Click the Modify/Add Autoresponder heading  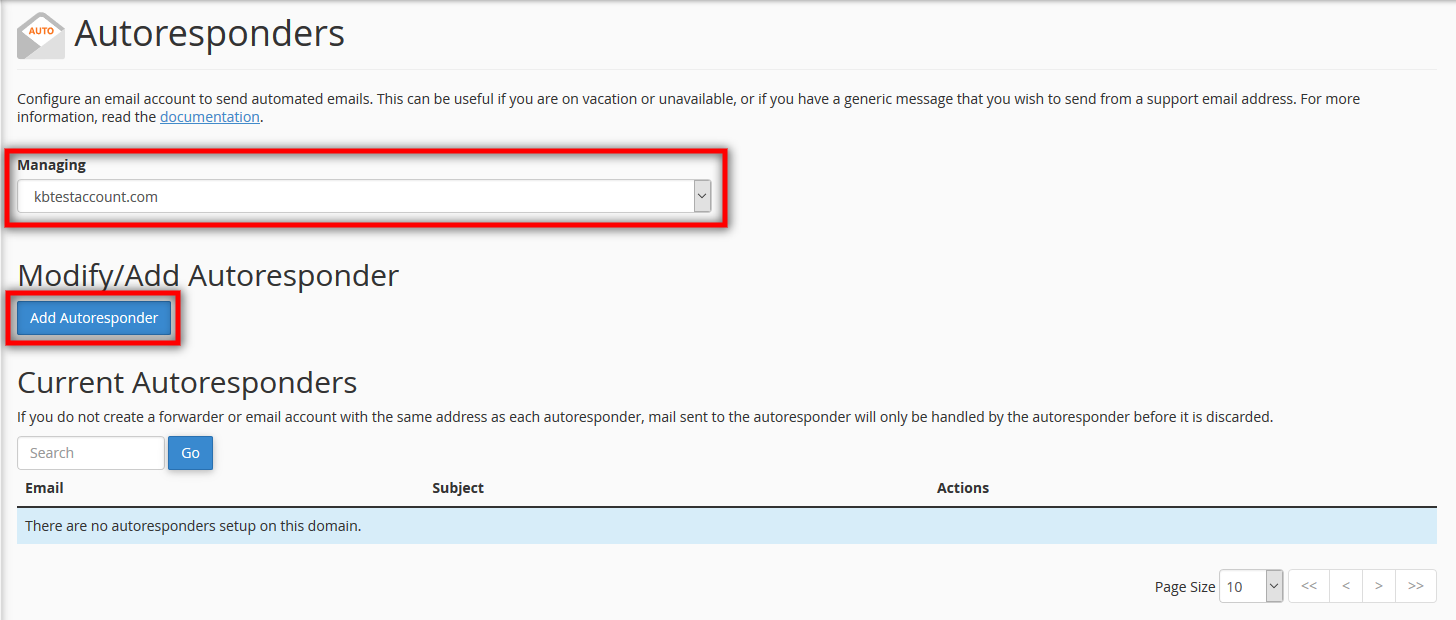tap(208, 276)
